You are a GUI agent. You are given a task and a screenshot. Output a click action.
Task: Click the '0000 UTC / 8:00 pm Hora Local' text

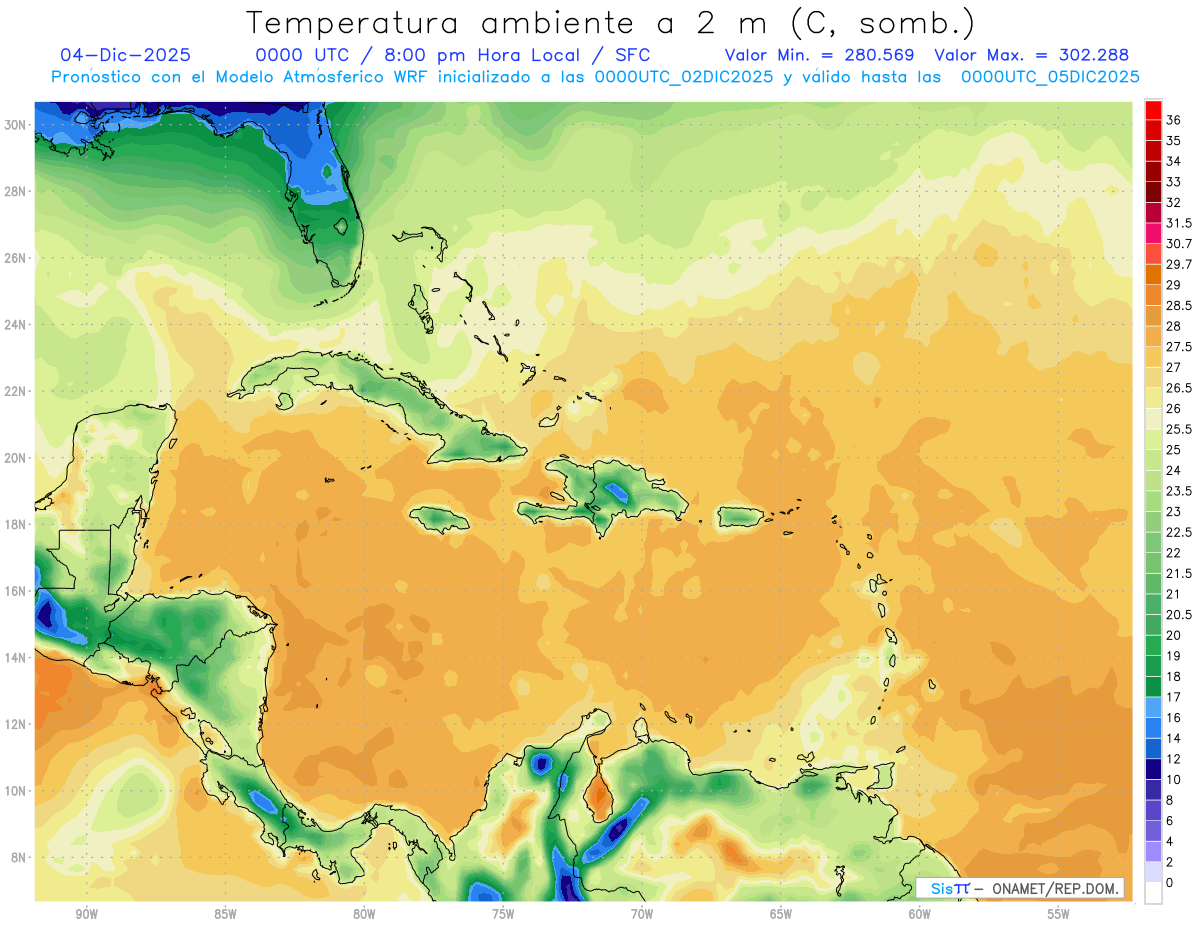pos(418,55)
